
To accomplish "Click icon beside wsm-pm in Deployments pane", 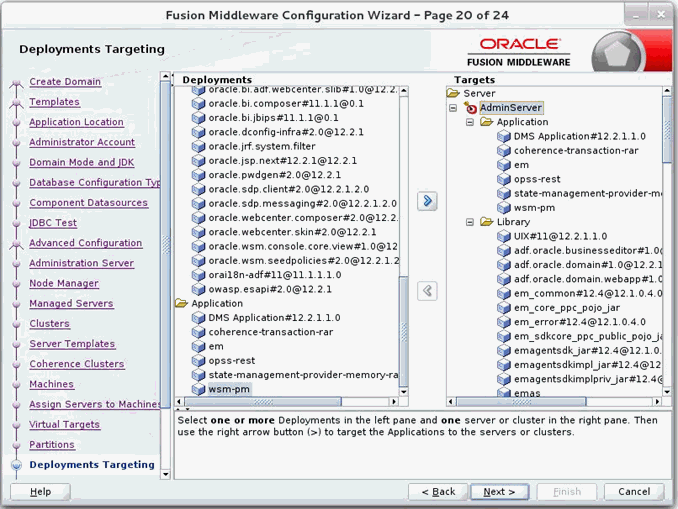I will [198, 389].
